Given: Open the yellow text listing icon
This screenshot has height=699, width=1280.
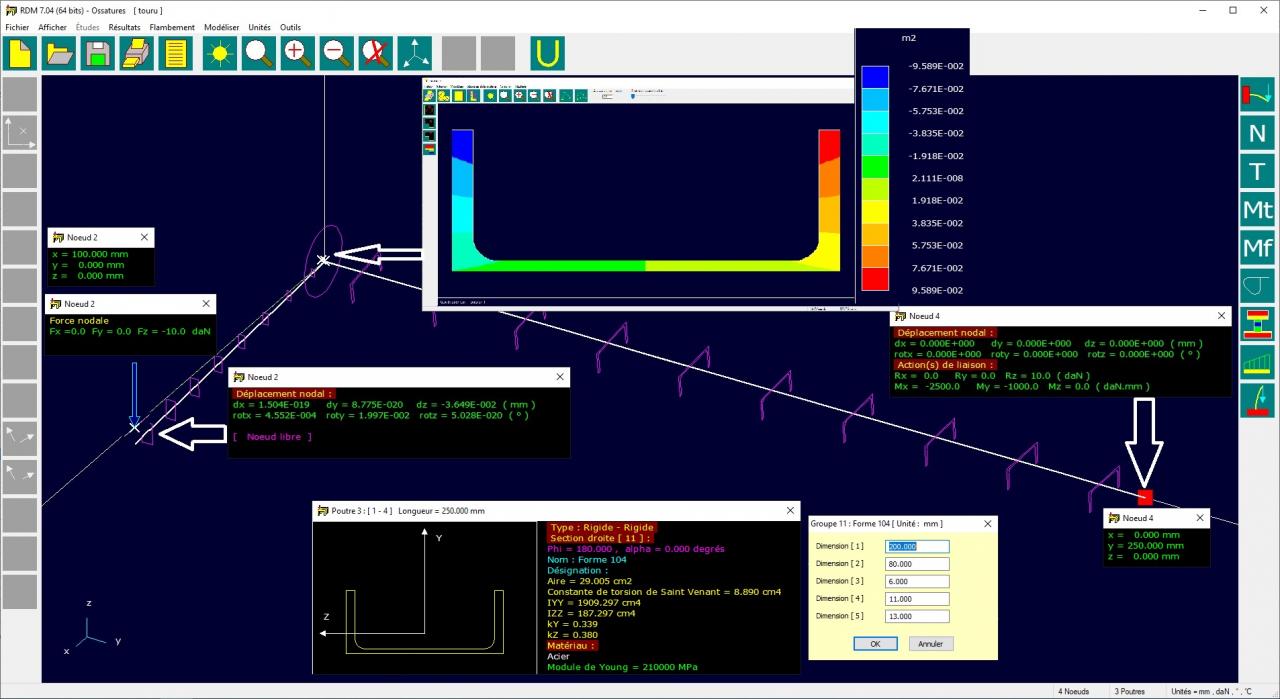Looking at the screenshot, I should (x=177, y=53).
